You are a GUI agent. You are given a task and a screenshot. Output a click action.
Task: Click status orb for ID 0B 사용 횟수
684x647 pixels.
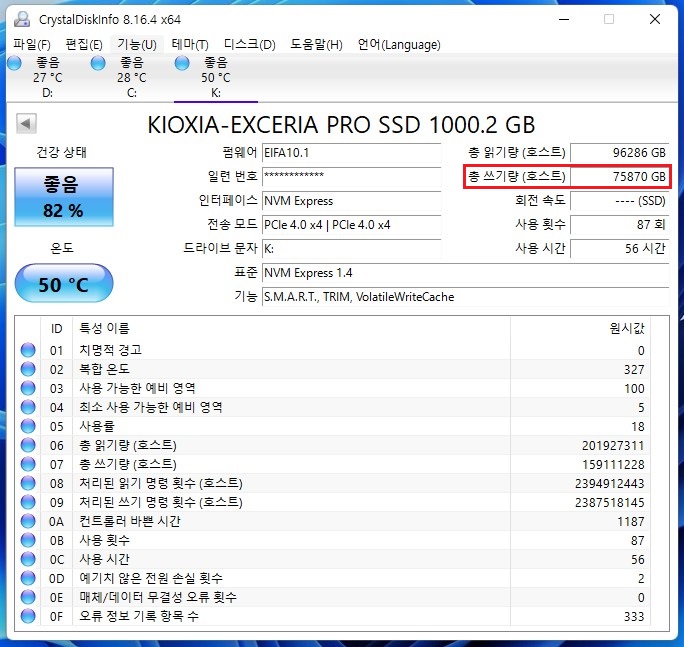[28, 540]
